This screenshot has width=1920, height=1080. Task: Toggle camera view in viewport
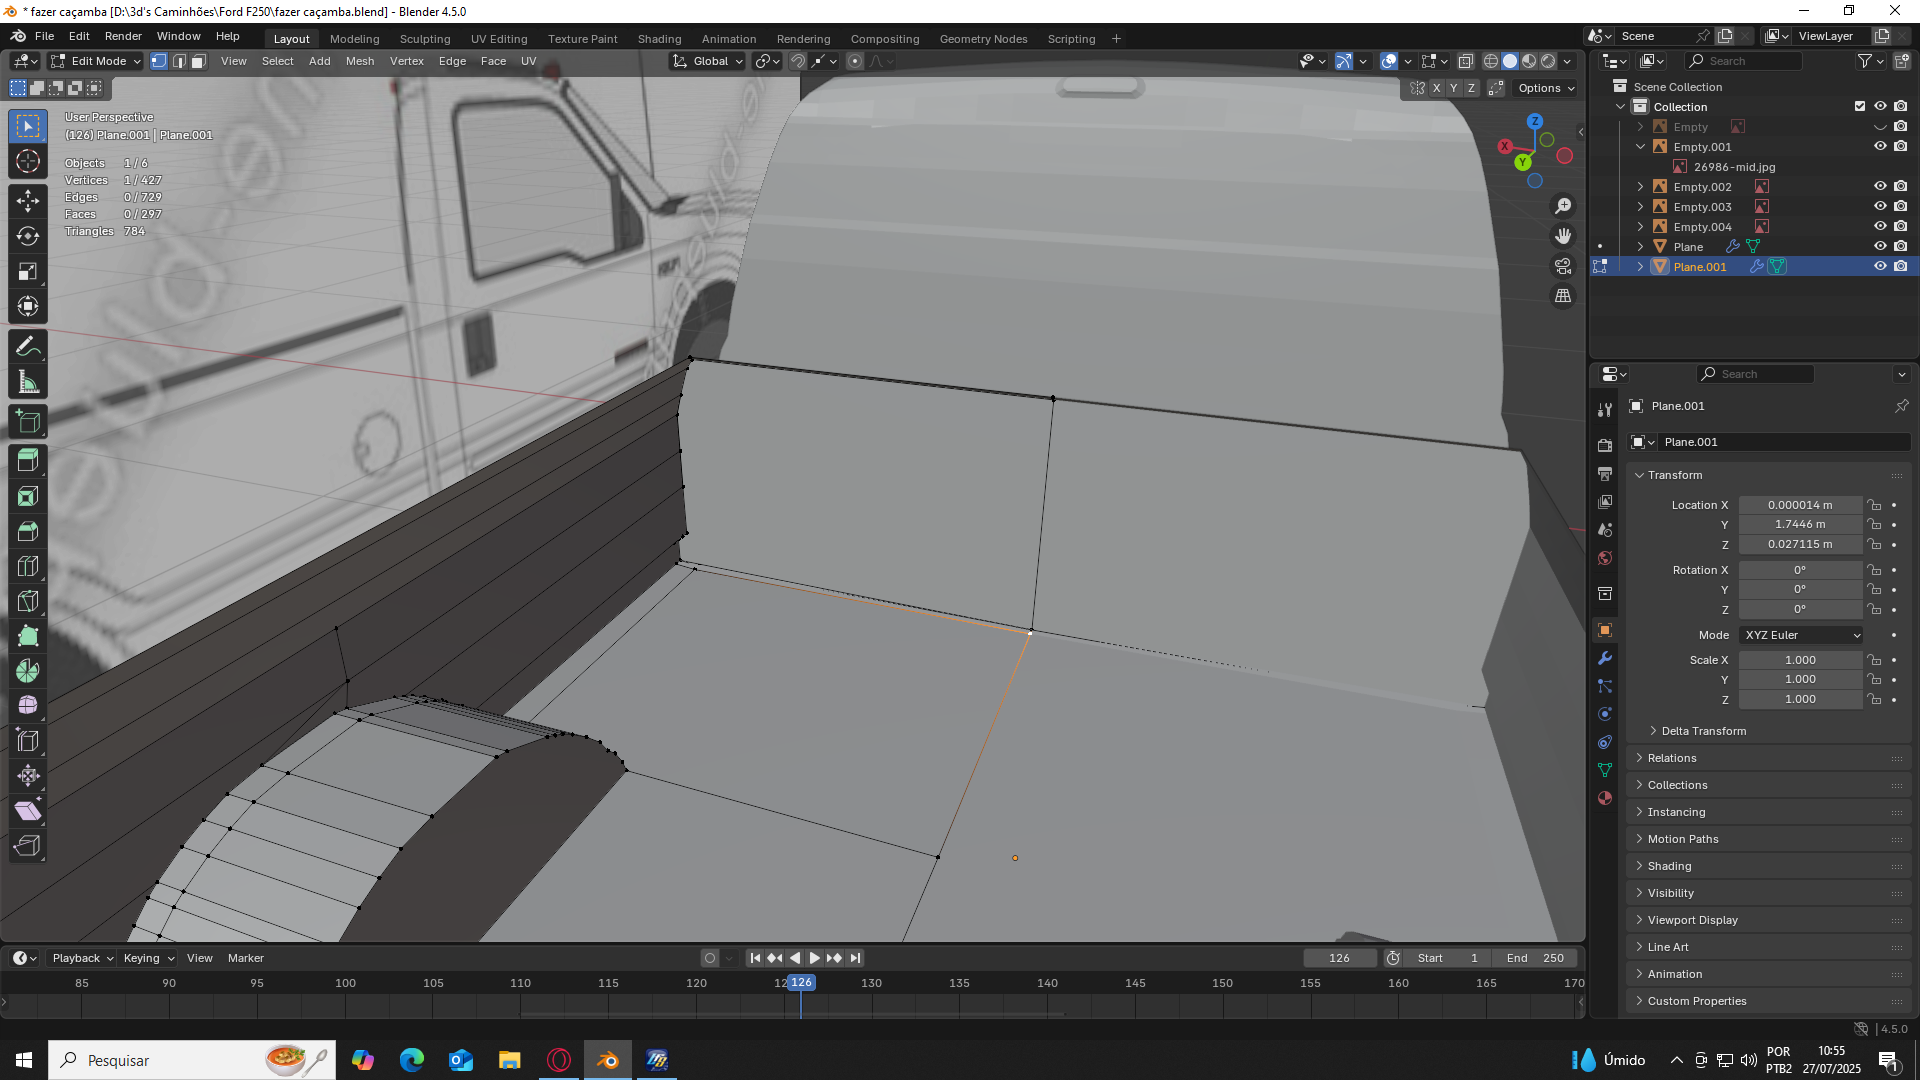[1563, 266]
